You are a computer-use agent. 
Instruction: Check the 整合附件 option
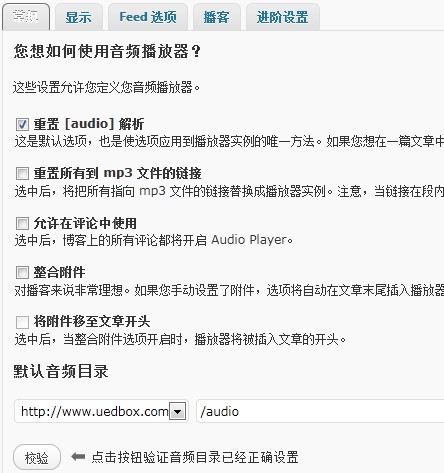tap(22, 272)
